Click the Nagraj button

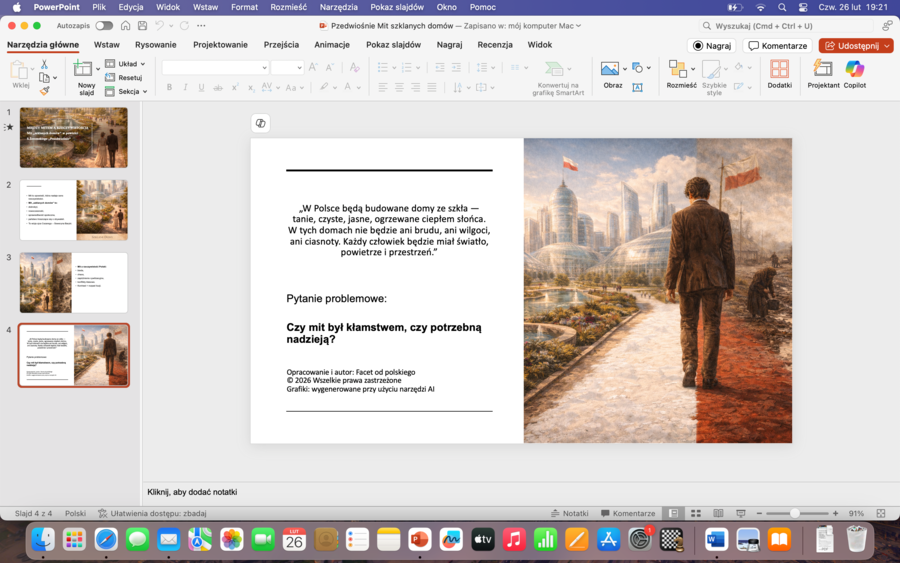click(x=711, y=45)
